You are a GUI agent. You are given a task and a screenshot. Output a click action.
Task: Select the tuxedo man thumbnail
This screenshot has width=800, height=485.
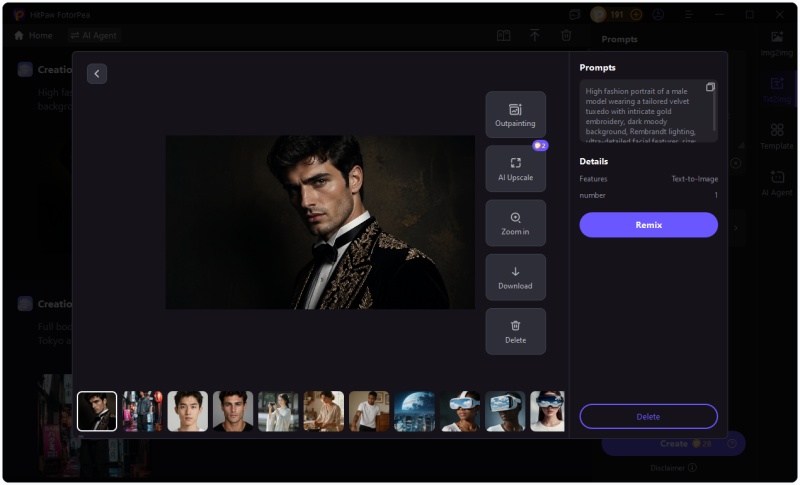click(x=97, y=412)
